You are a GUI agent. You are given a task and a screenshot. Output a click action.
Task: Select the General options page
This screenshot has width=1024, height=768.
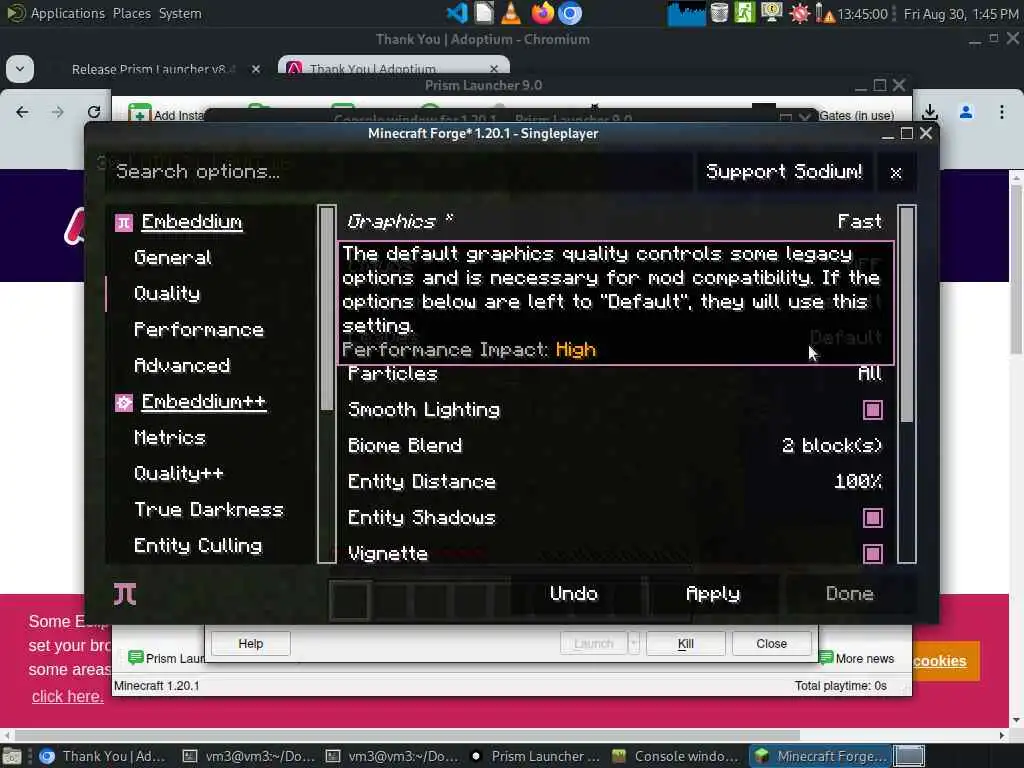point(172,257)
